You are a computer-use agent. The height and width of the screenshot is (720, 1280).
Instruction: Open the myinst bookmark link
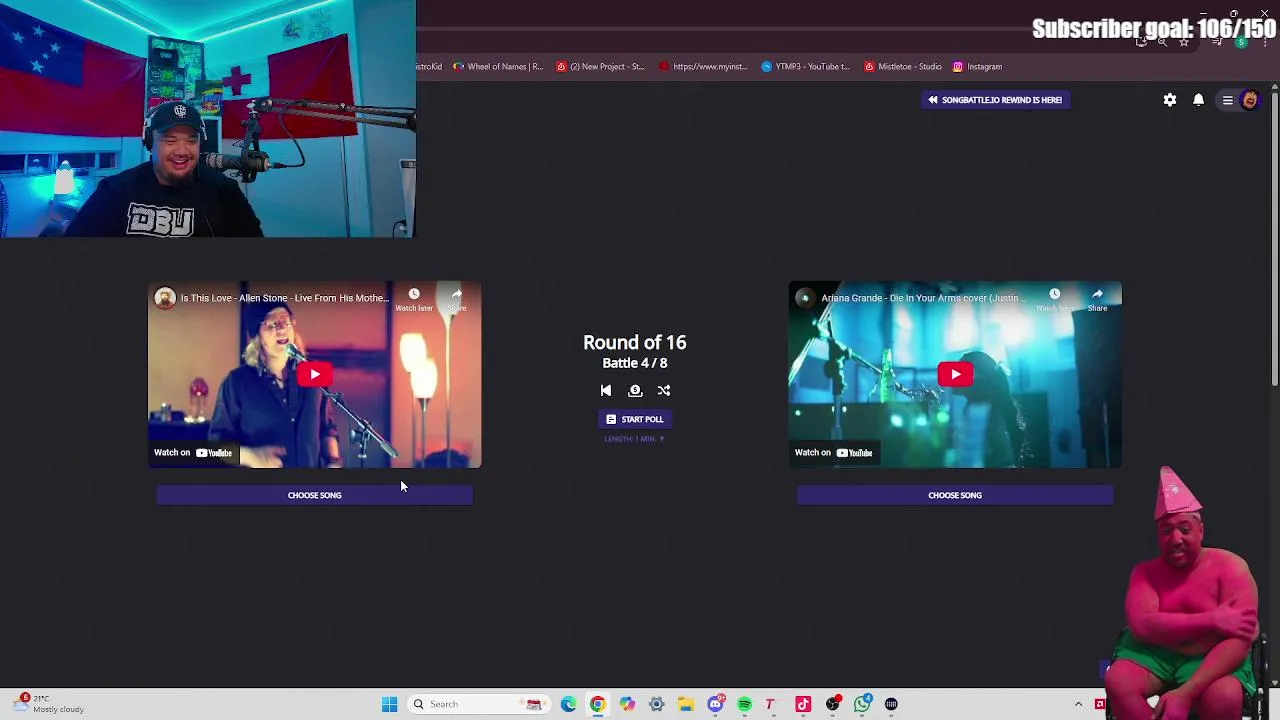[x=703, y=67]
